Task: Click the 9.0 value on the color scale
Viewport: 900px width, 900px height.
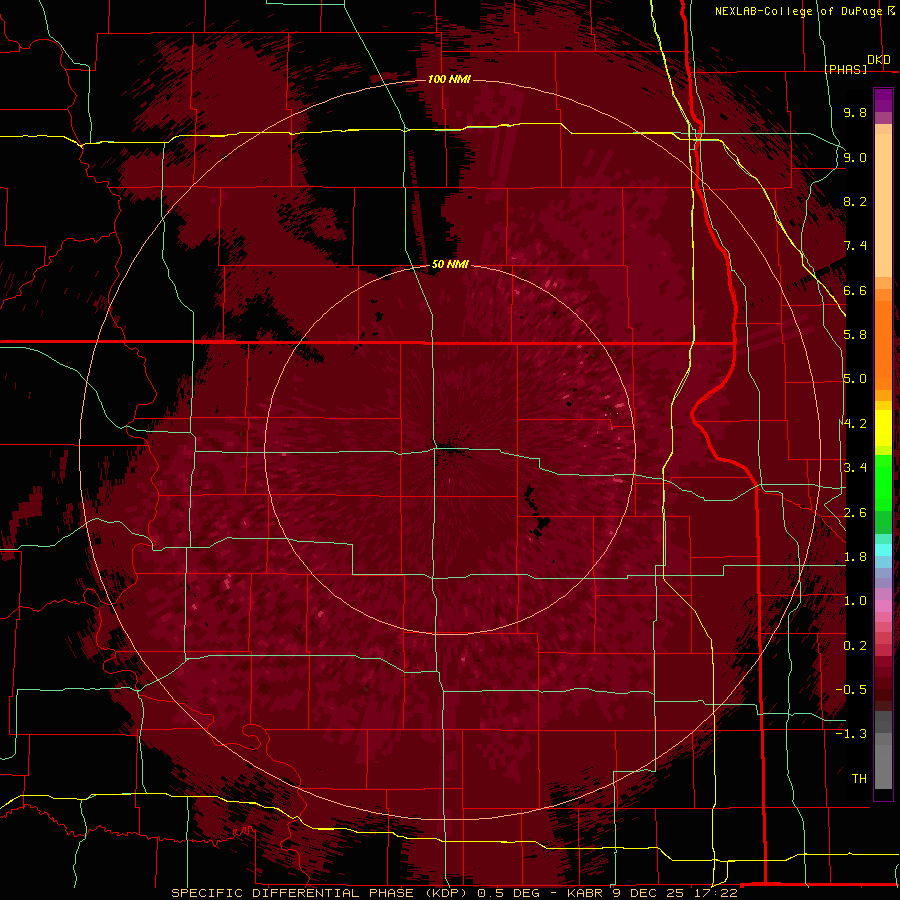Action: click(x=855, y=157)
